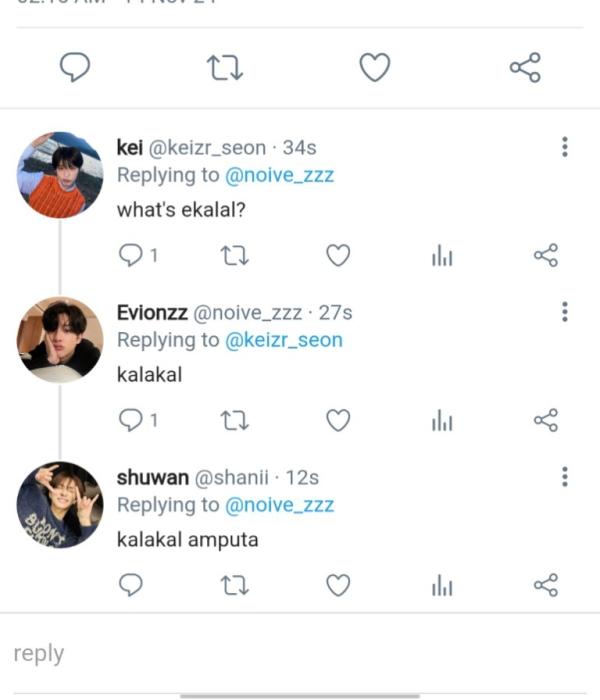View analytics for shuwan's reply
The width and height of the screenshot is (600, 700).
[442, 586]
